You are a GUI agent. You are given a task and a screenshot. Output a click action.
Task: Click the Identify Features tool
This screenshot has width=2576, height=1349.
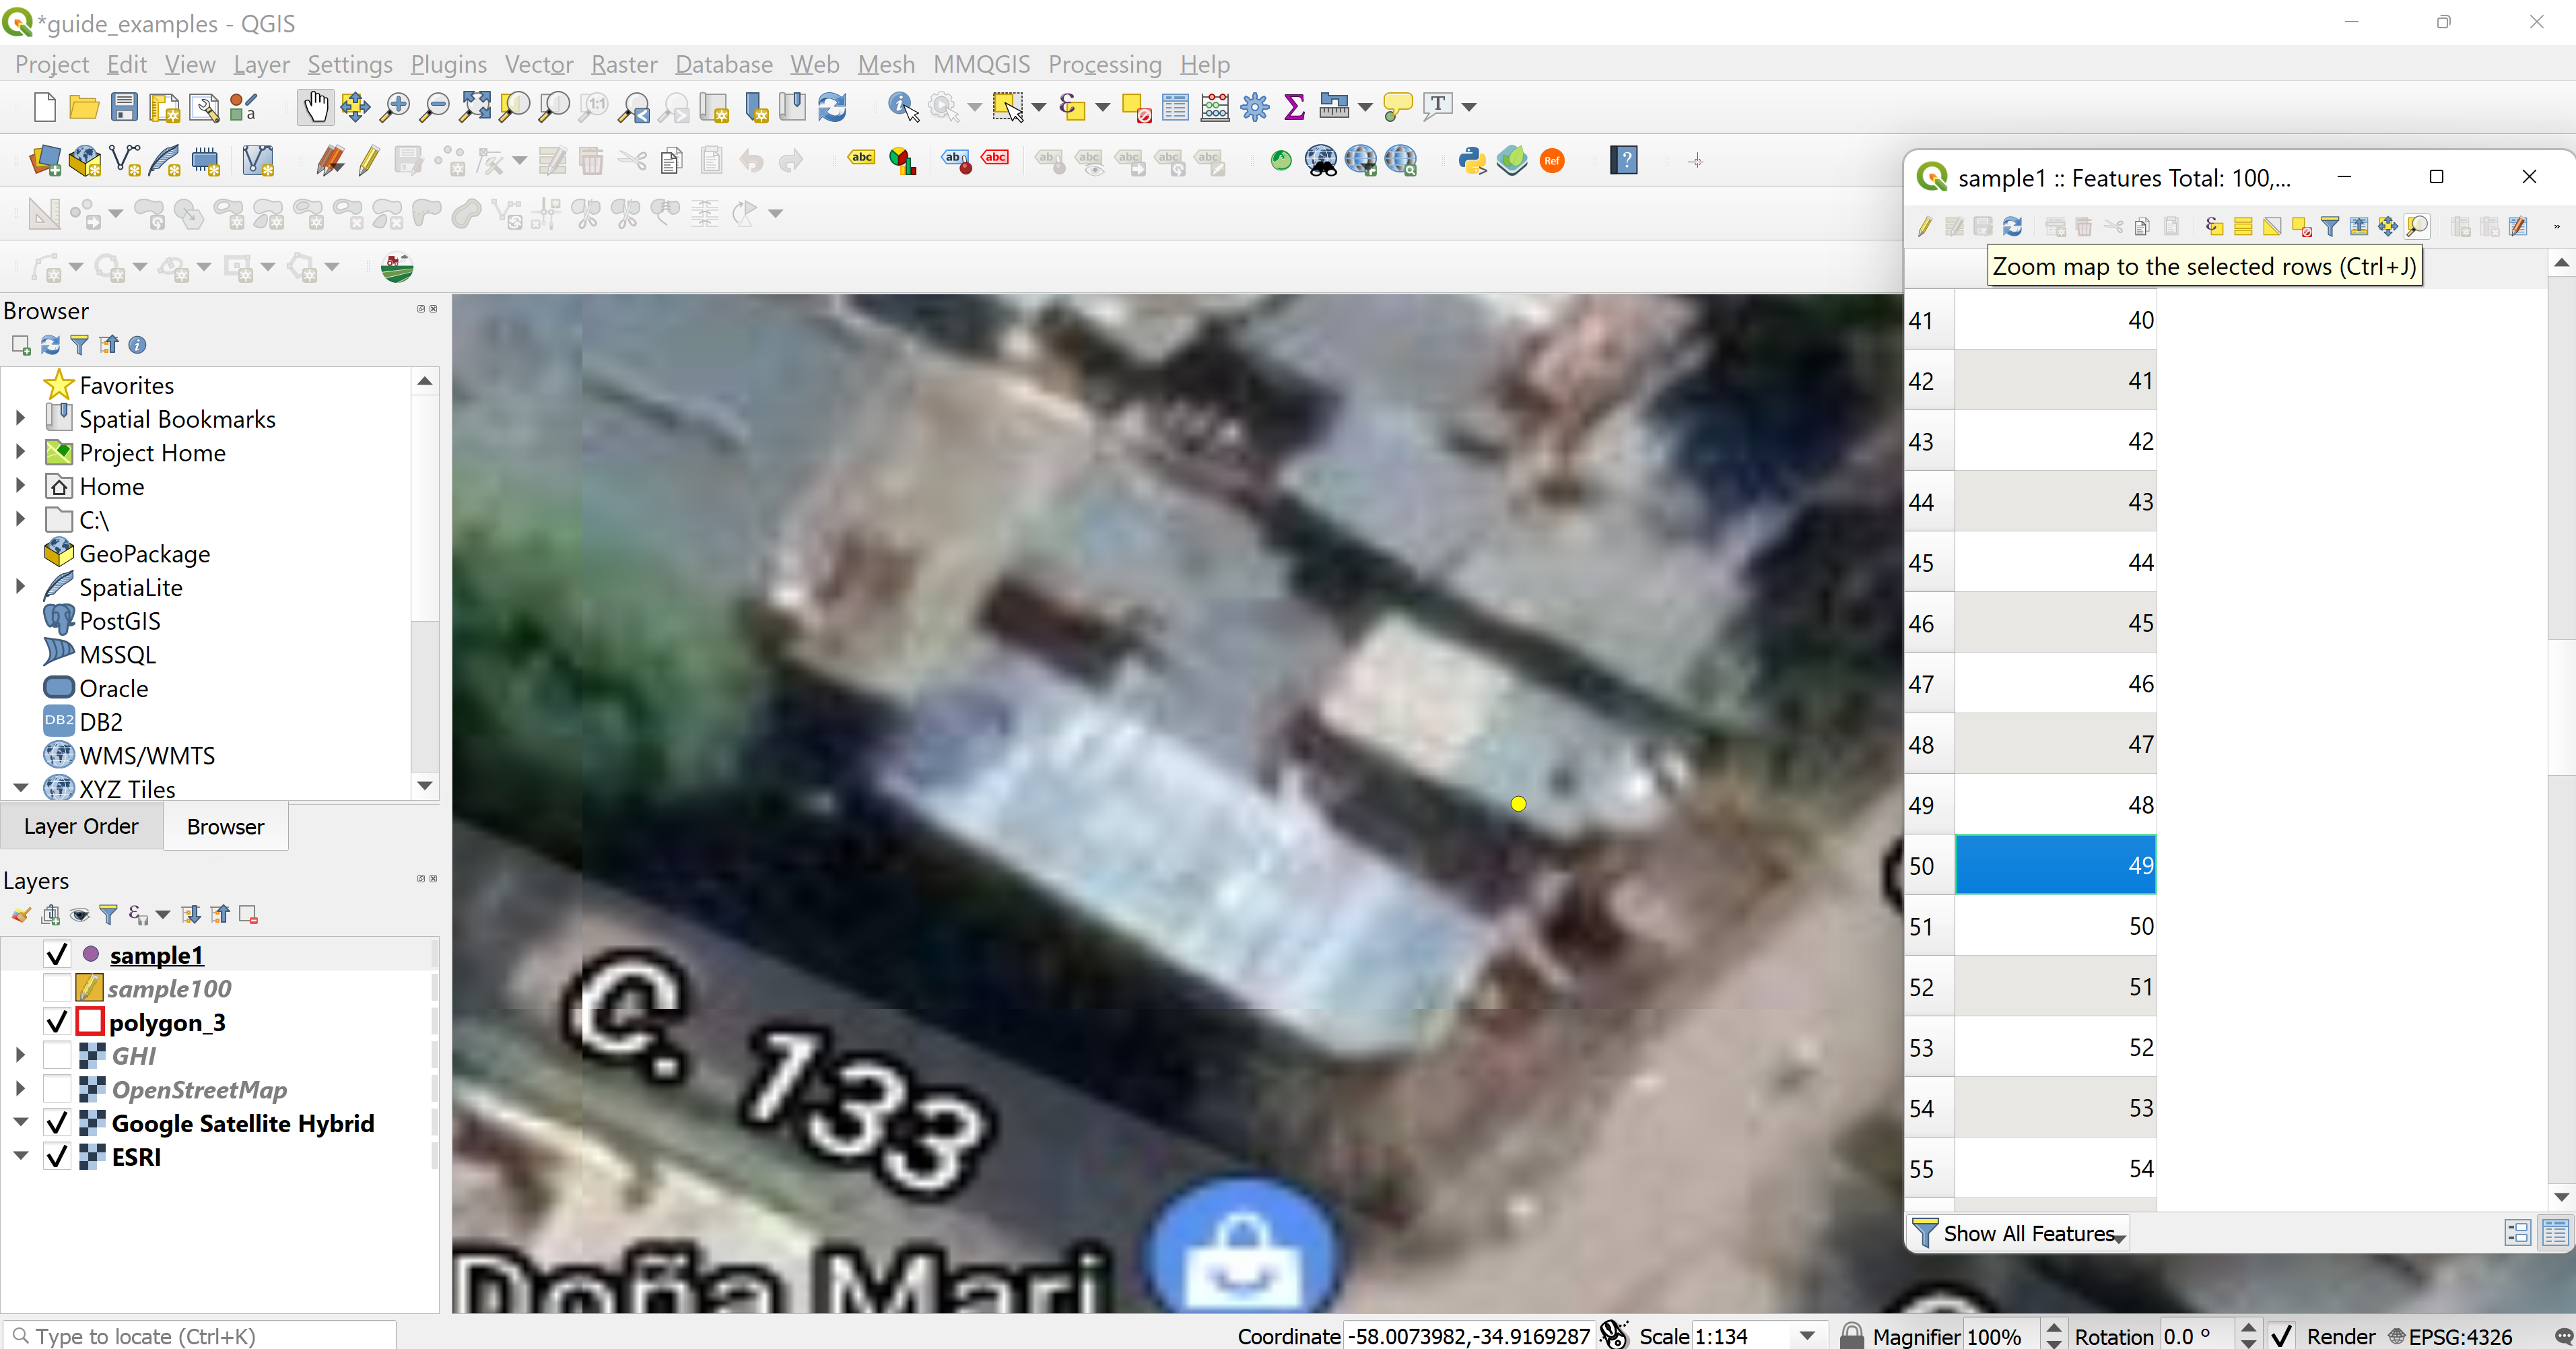tap(902, 106)
